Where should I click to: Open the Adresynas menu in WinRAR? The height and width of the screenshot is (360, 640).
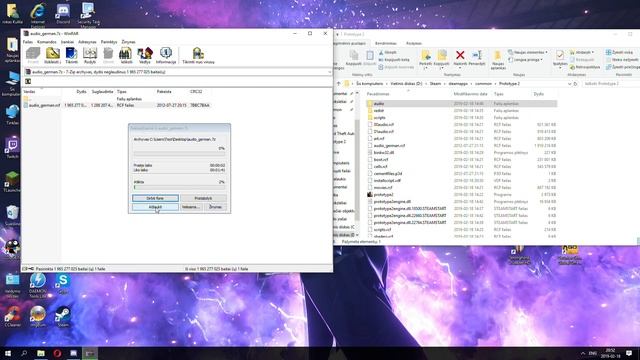87,42
